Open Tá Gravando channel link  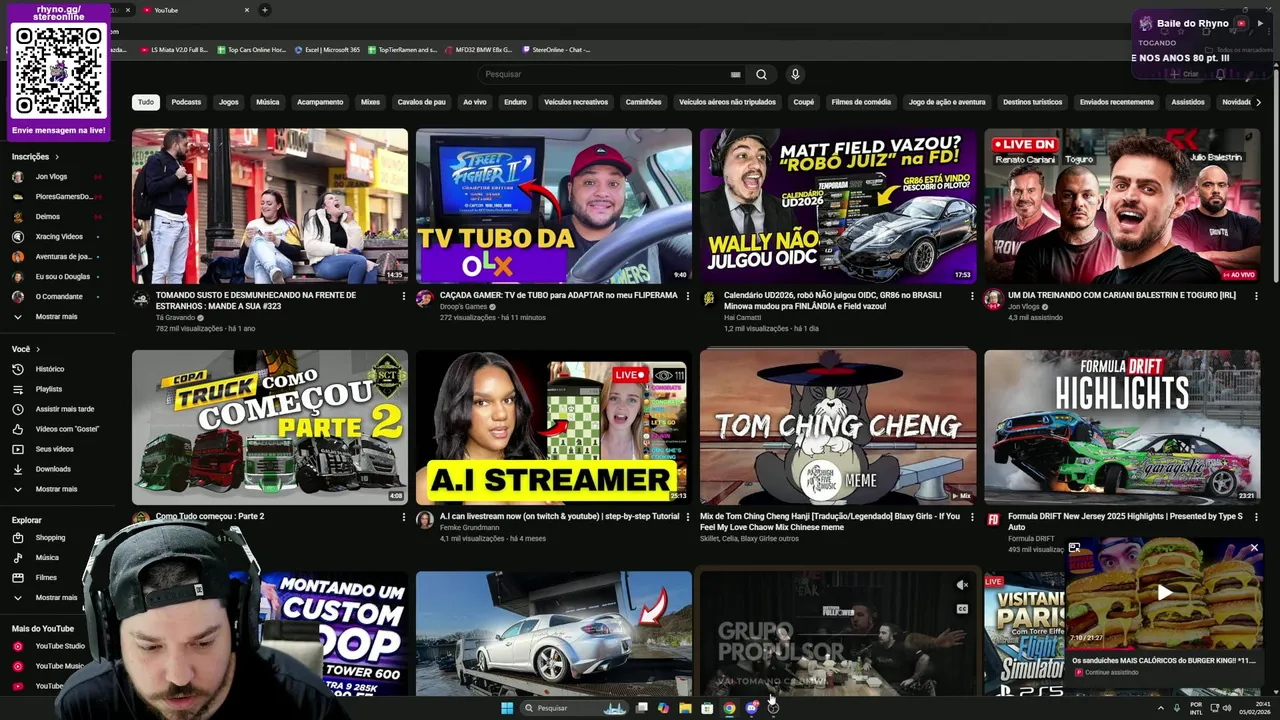175,317
